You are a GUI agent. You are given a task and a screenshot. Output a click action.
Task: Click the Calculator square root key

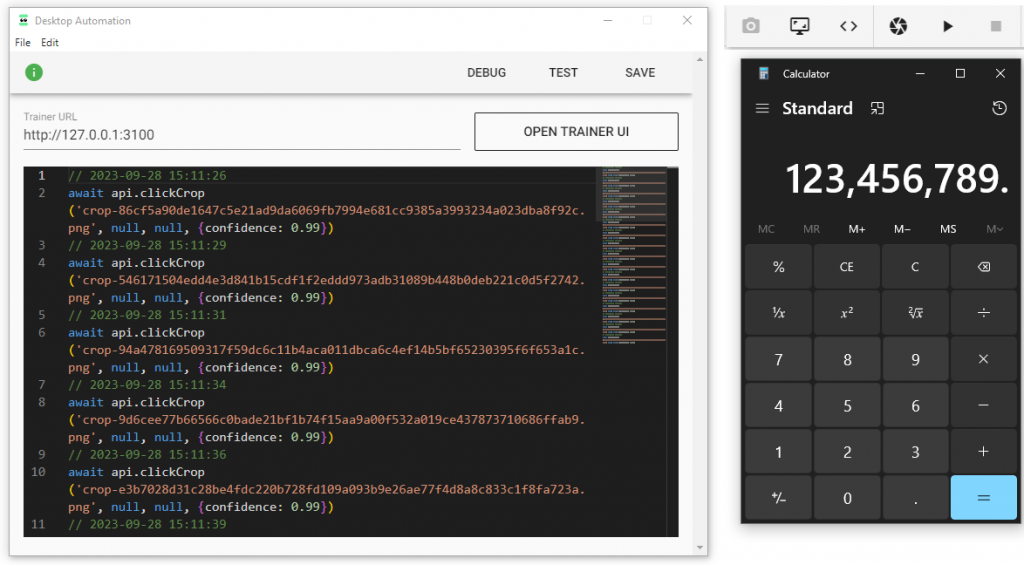pyautogui.click(x=916, y=313)
